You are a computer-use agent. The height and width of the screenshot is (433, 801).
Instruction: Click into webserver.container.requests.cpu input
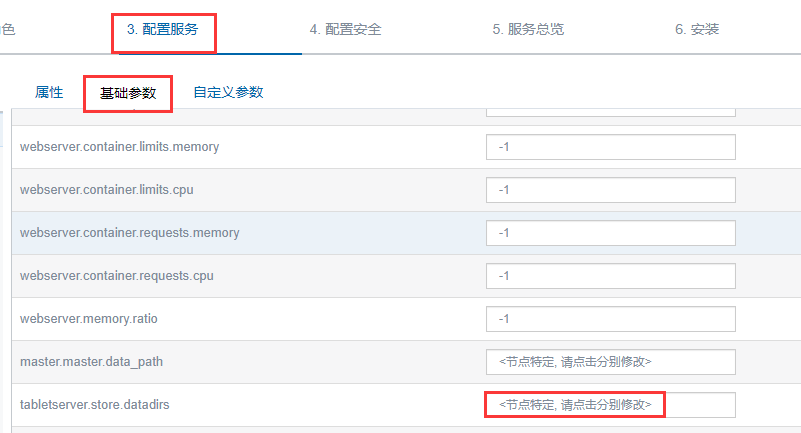tap(610, 276)
